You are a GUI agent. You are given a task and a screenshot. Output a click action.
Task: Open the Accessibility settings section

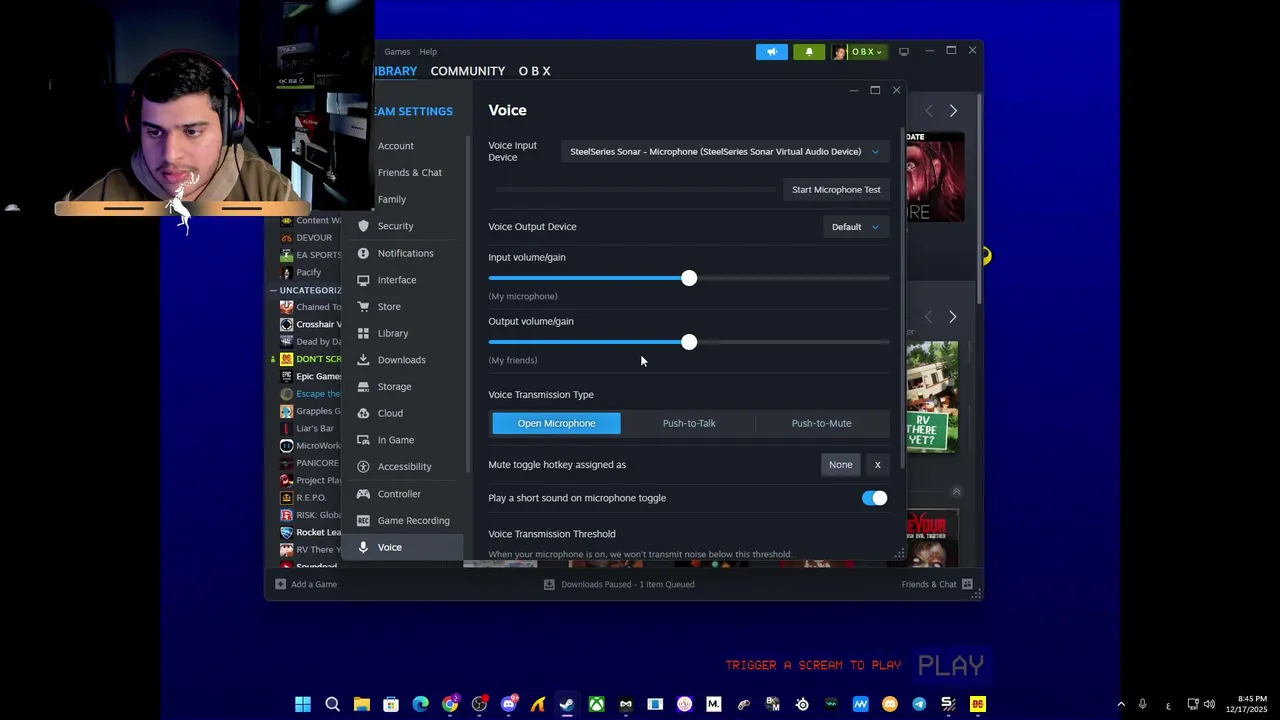pyautogui.click(x=404, y=467)
